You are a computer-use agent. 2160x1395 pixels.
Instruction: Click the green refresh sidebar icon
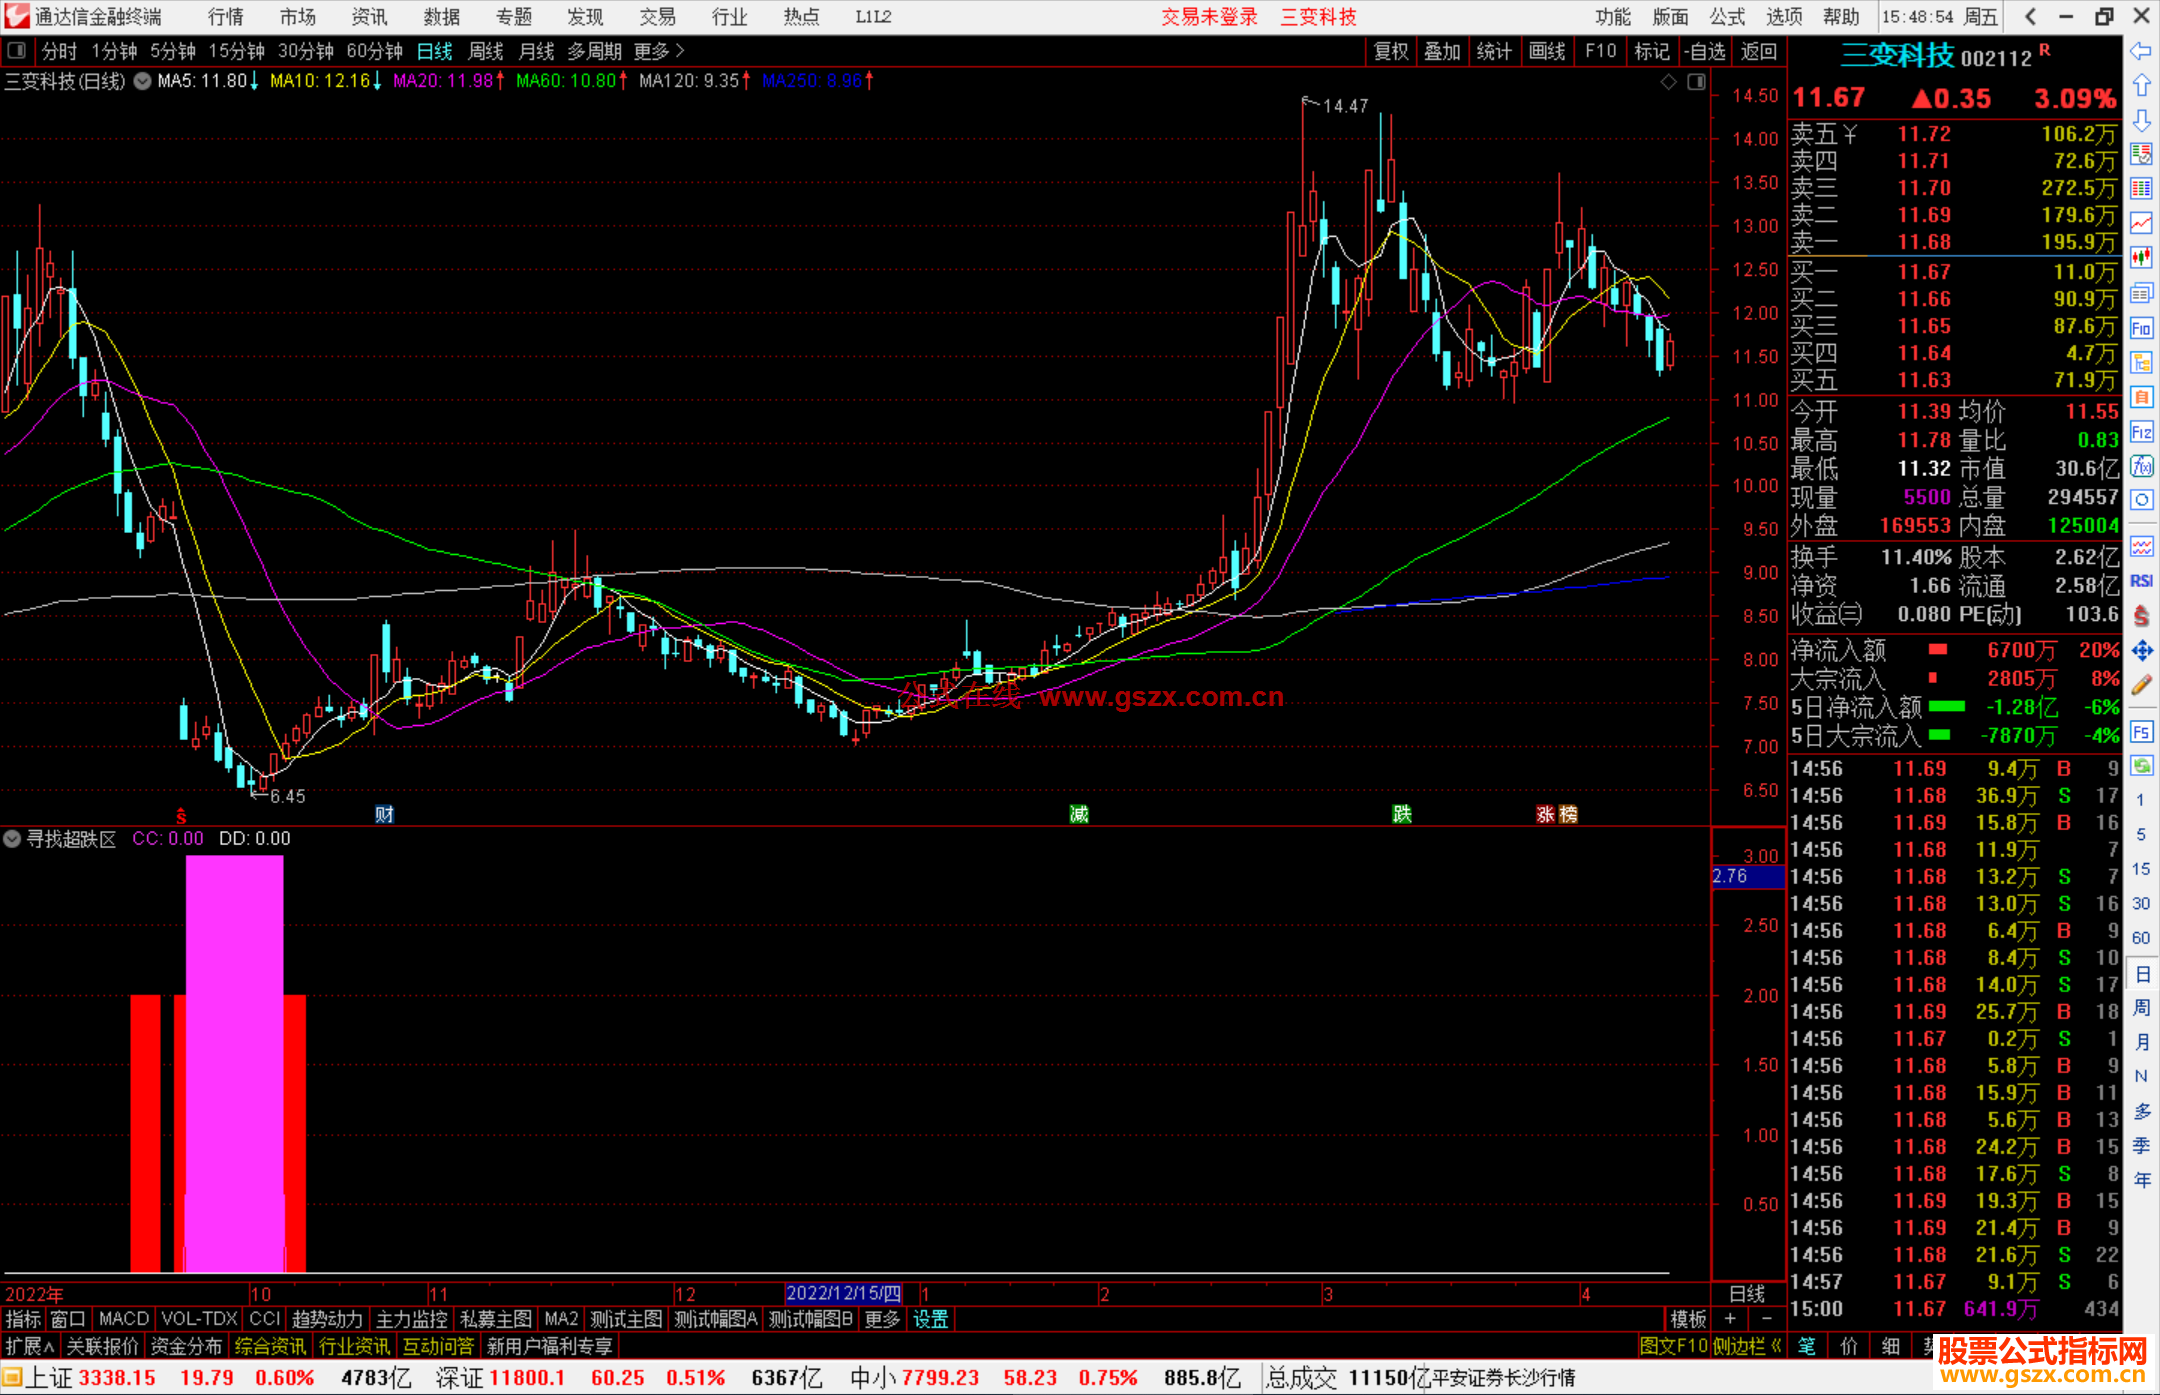[x=2141, y=766]
